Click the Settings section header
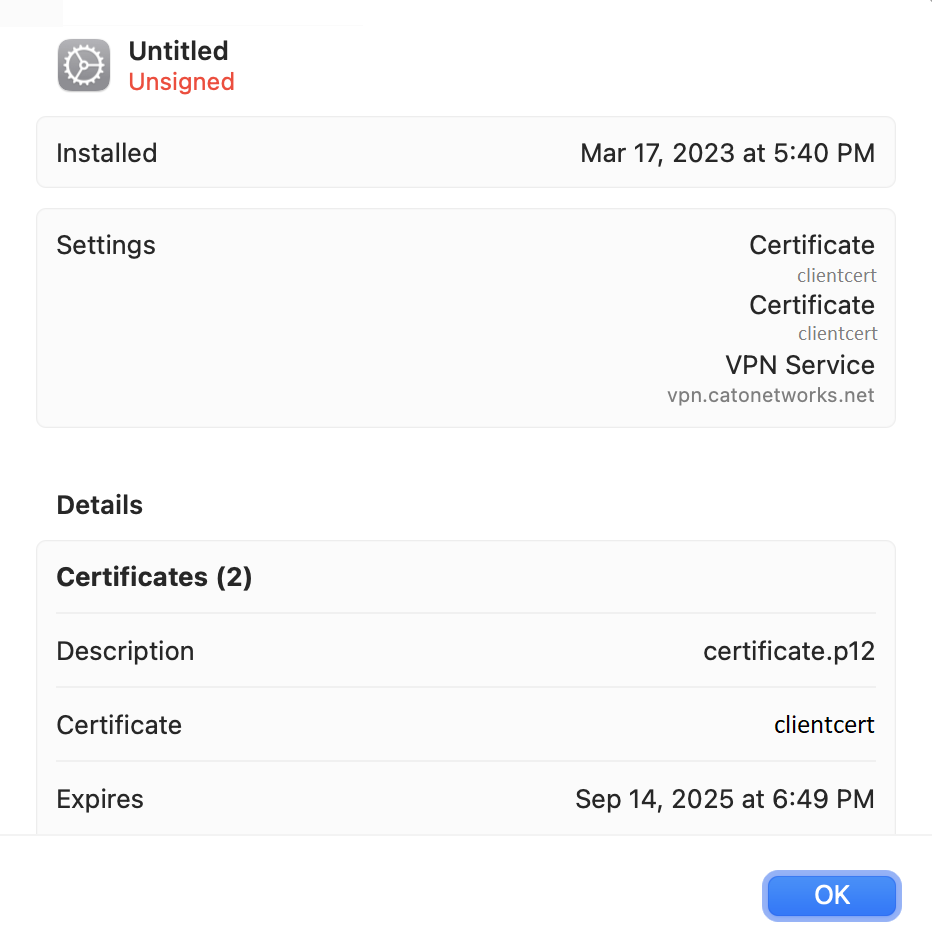 pos(105,245)
